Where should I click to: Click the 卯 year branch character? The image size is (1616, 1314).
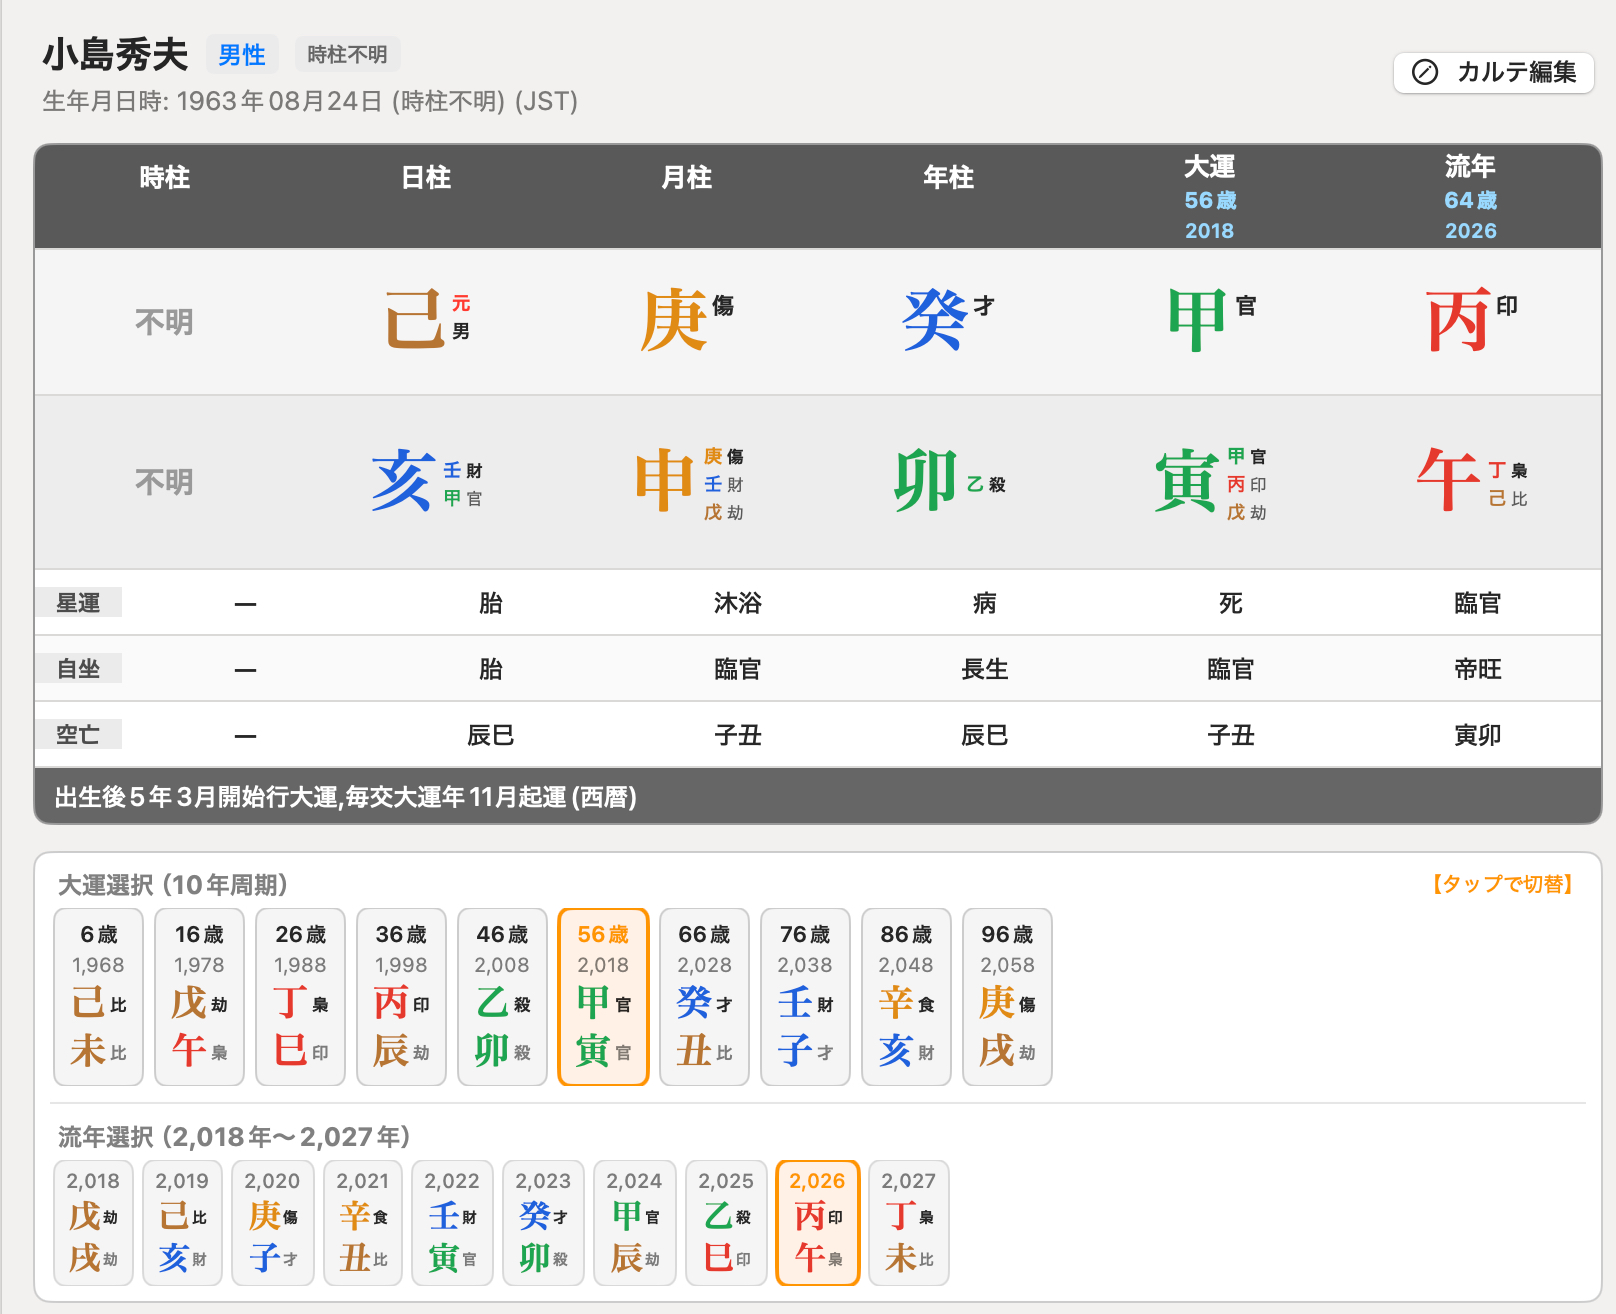coord(925,480)
